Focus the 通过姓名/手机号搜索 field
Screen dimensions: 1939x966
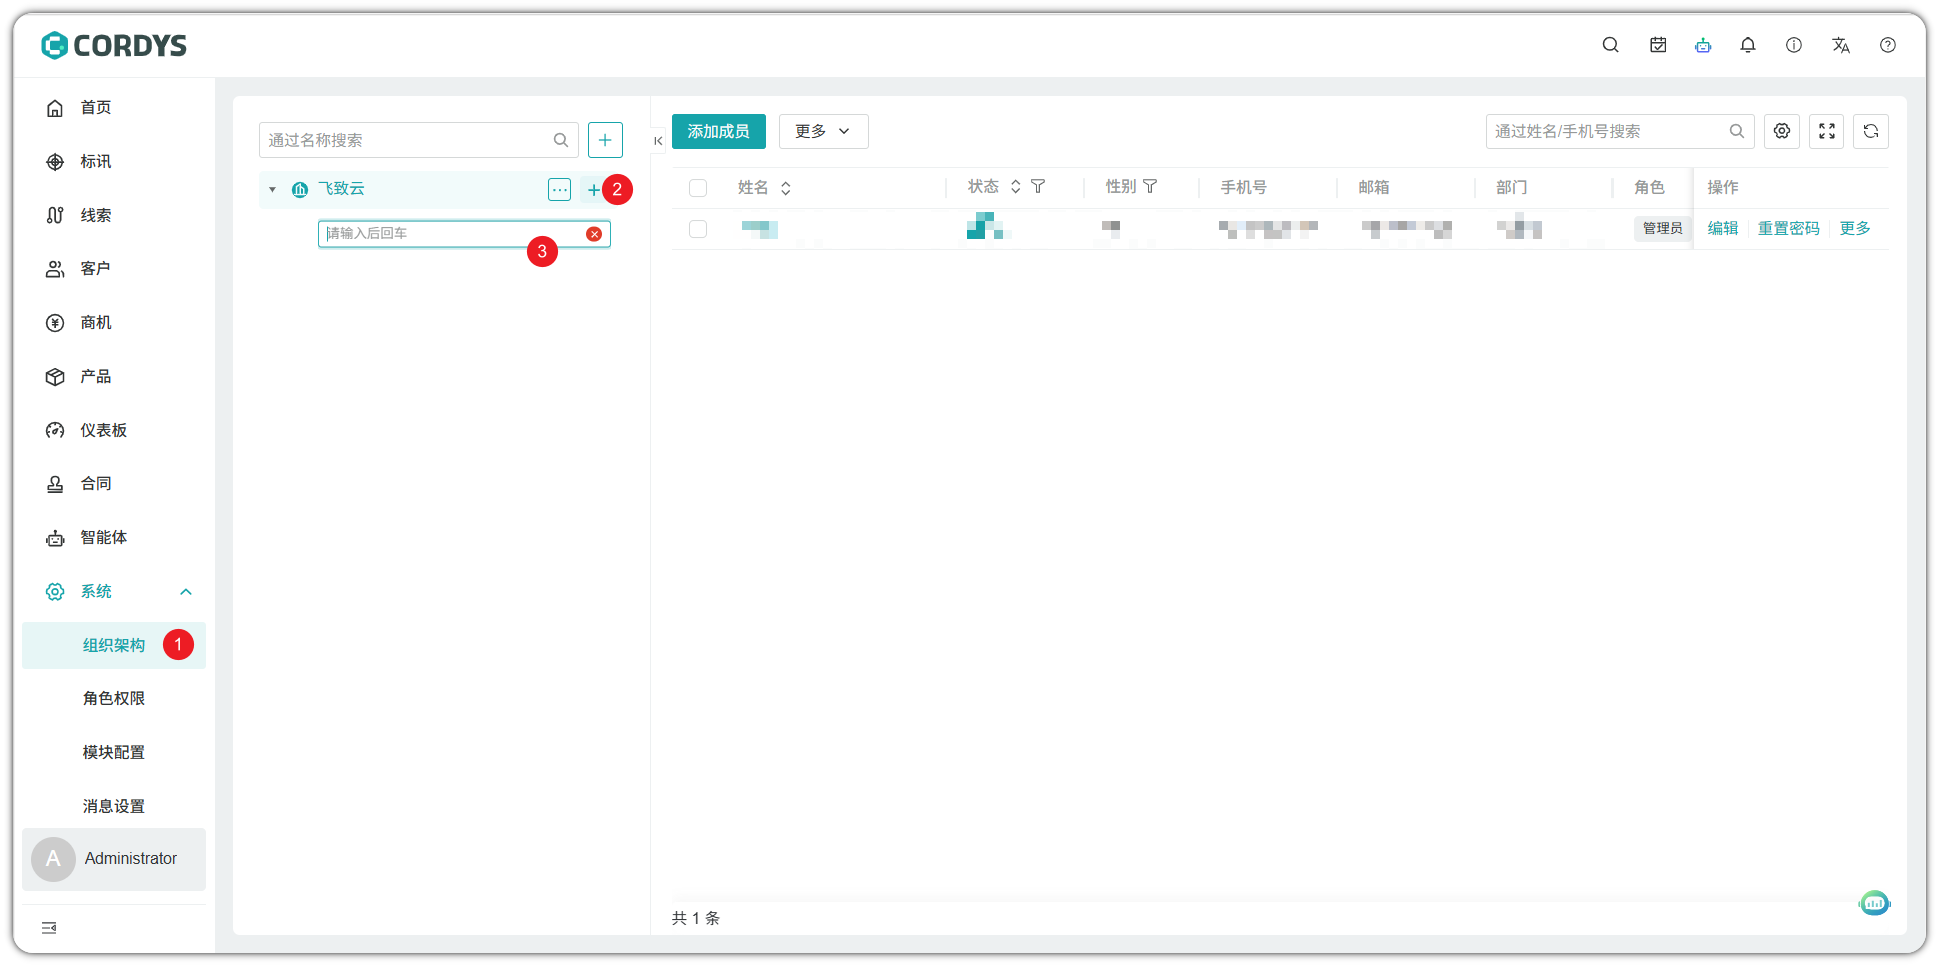[1608, 131]
